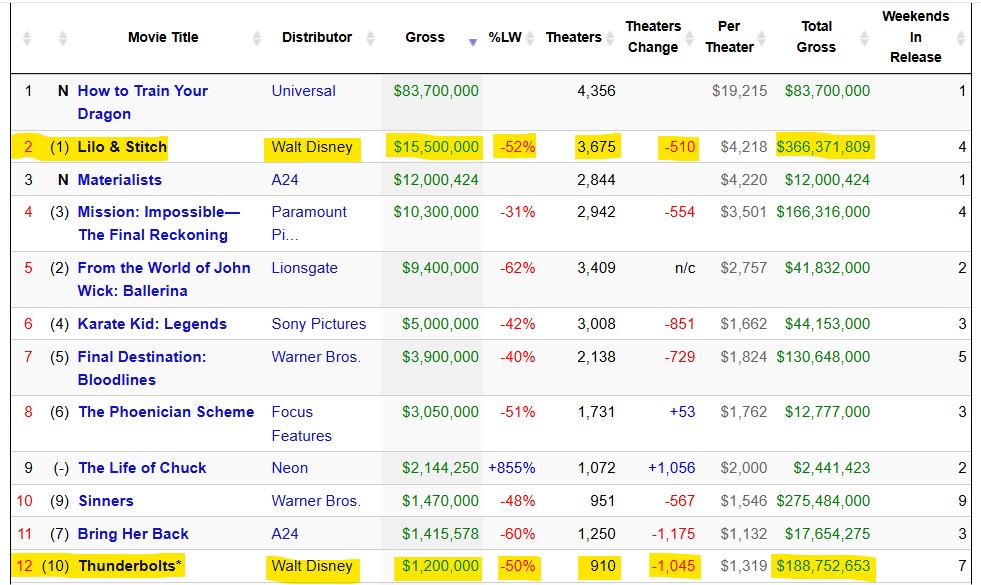Open Final Destination: Bloodlines movie link
The width and height of the screenshot is (981, 585).
(x=142, y=368)
